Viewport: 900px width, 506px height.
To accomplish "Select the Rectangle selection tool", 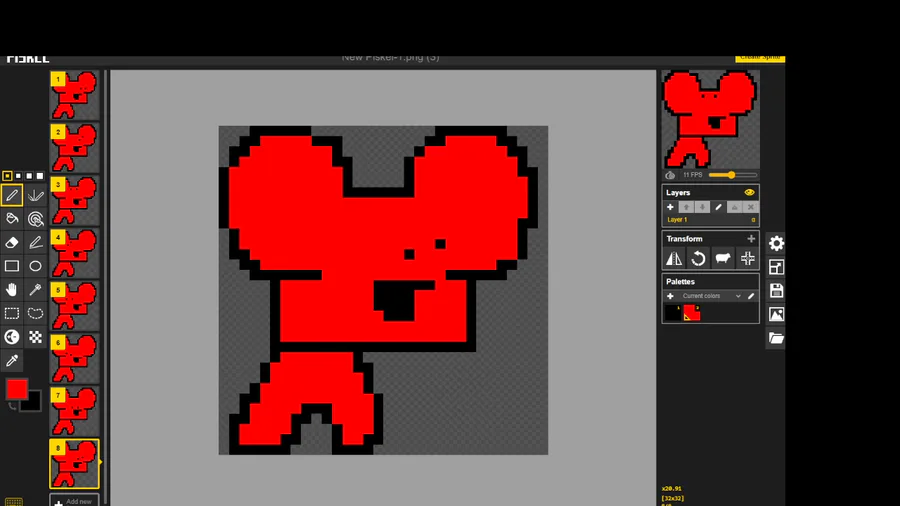I will (12, 313).
